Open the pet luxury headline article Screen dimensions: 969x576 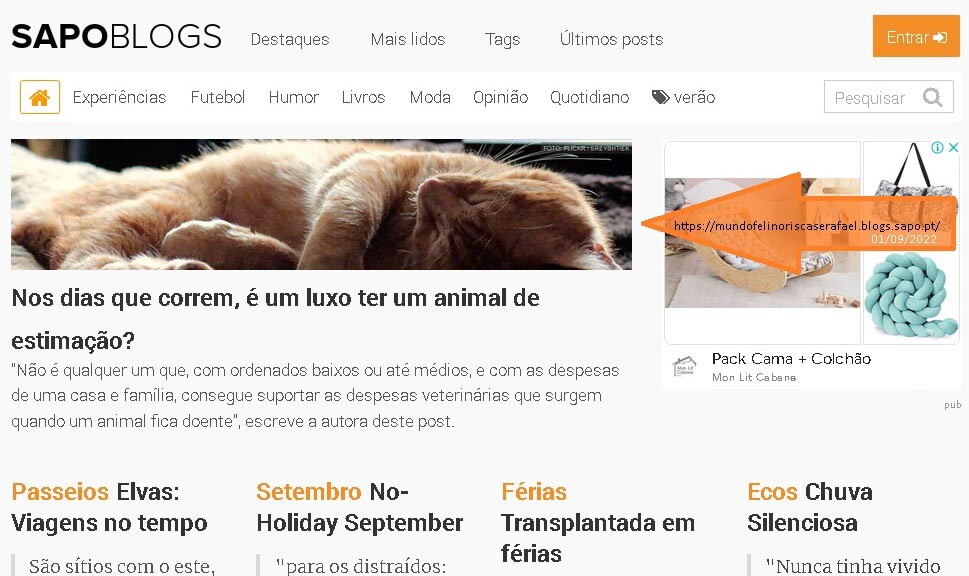click(x=276, y=319)
